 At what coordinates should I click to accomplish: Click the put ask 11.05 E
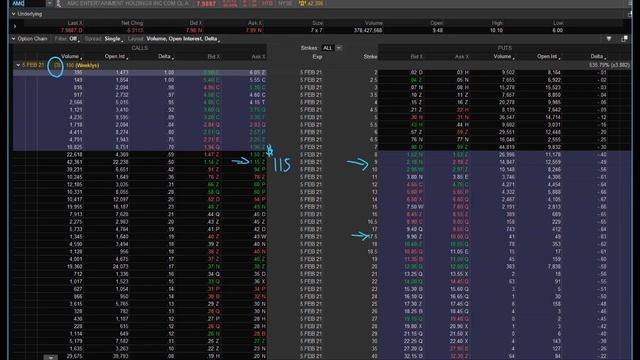(459, 252)
